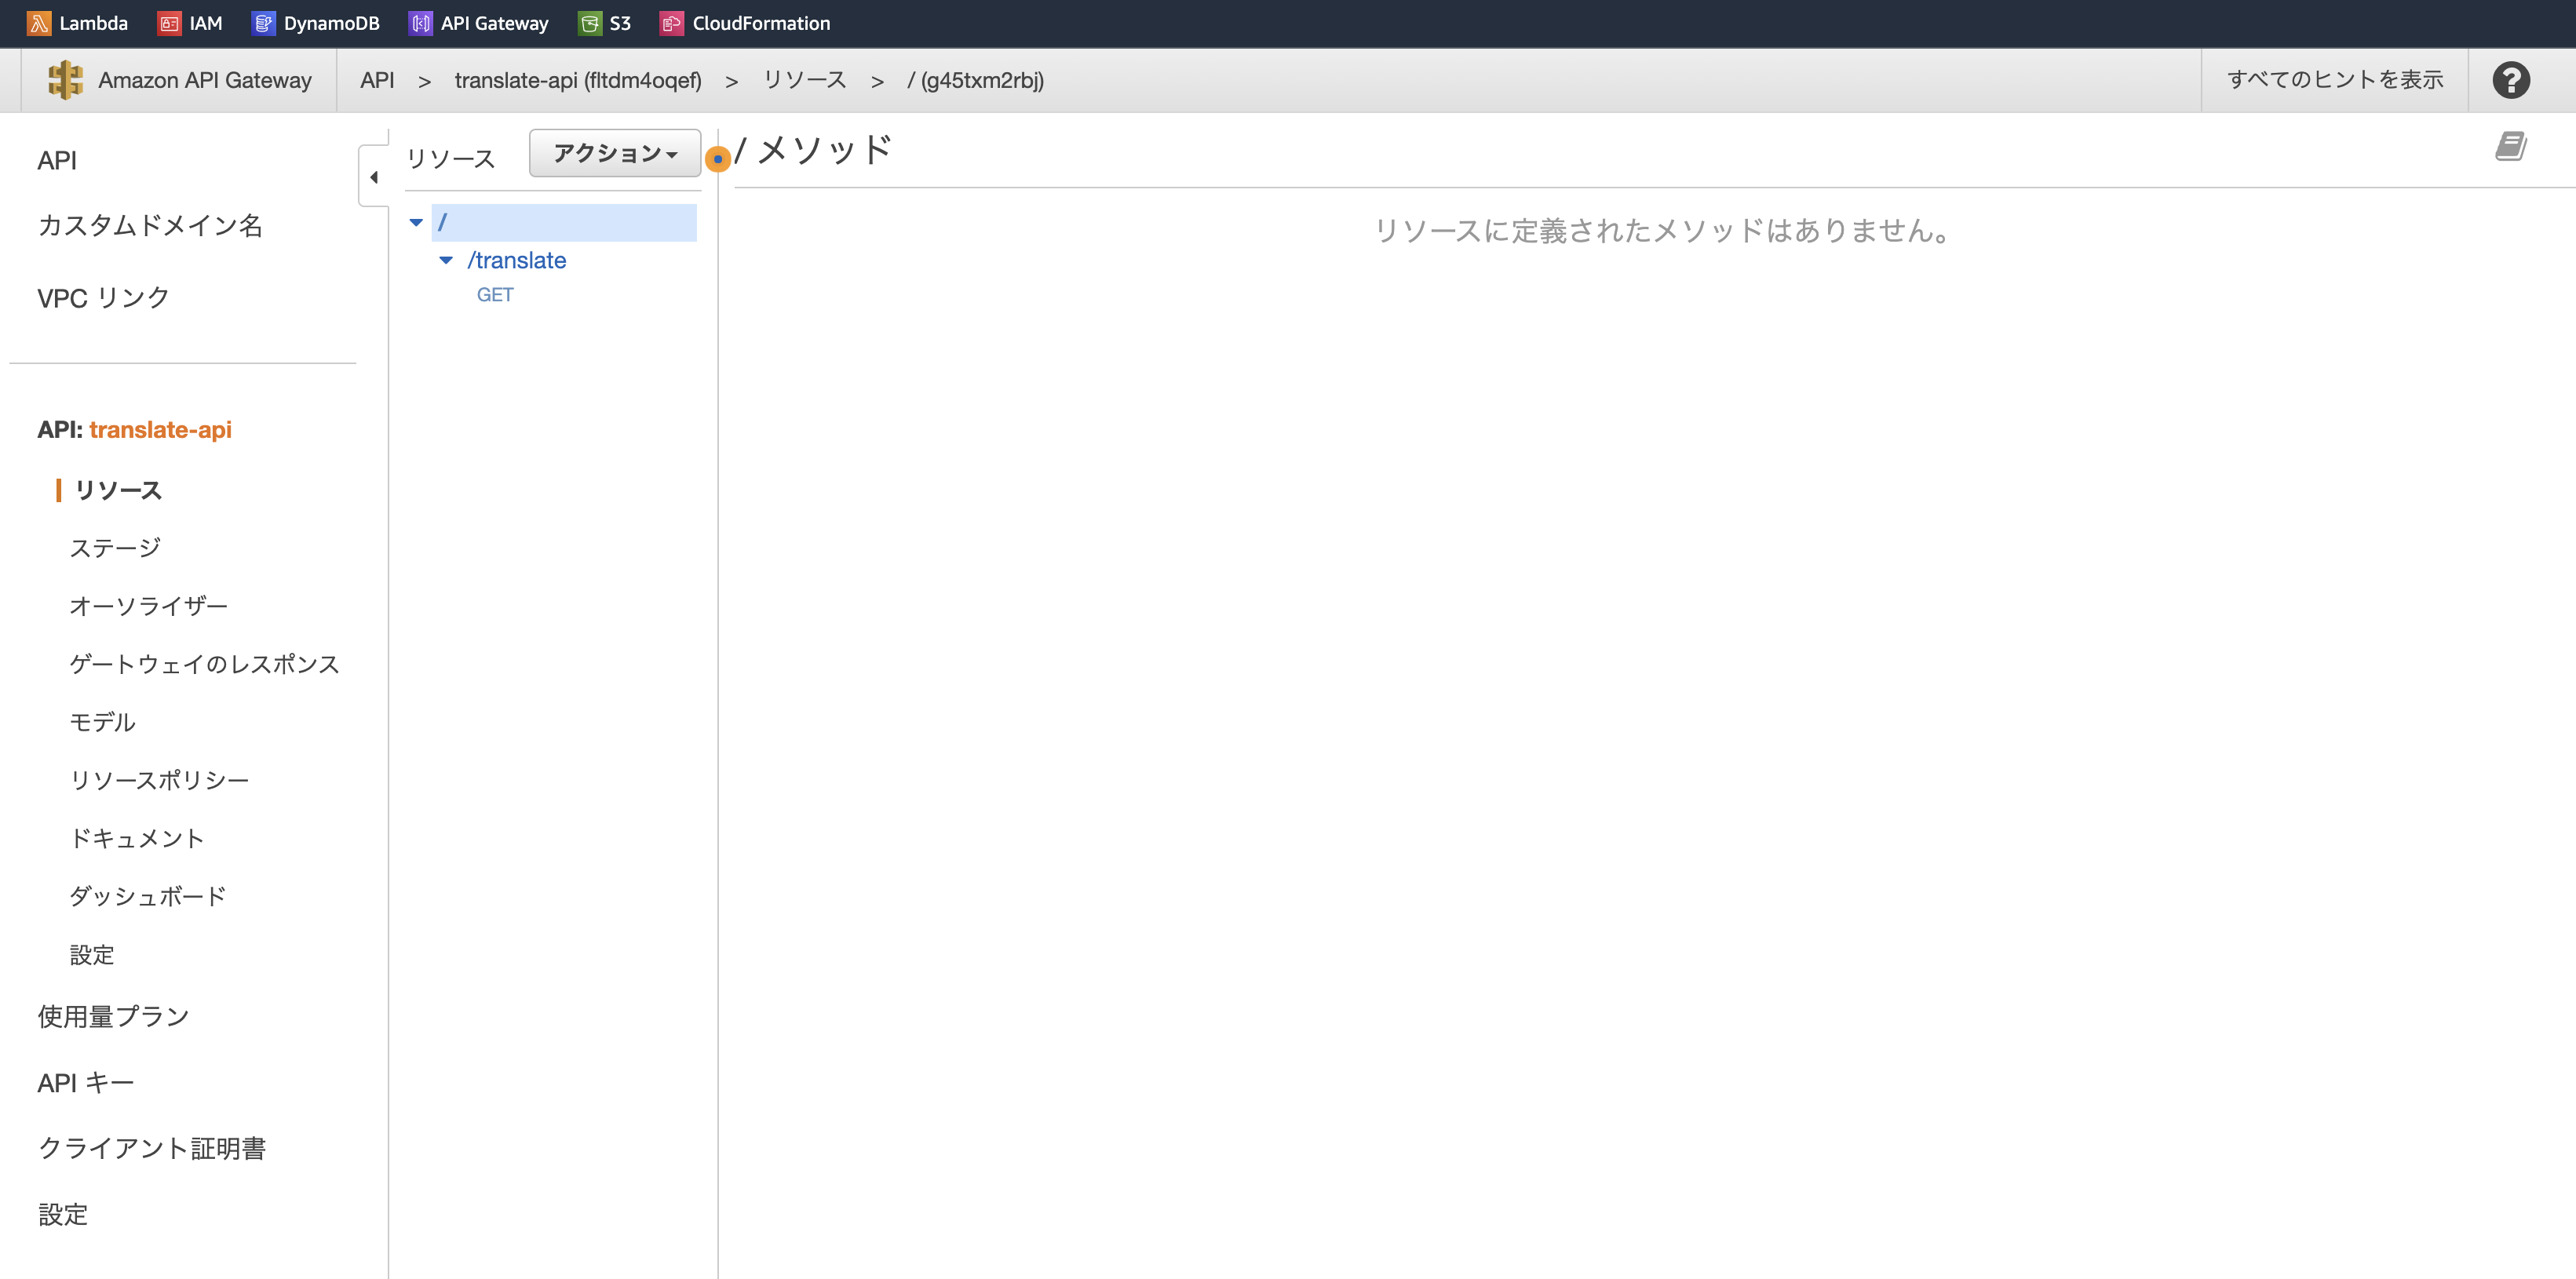The height and width of the screenshot is (1279, 2576).
Task: Open the アクション dropdown
Action: click(614, 153)
